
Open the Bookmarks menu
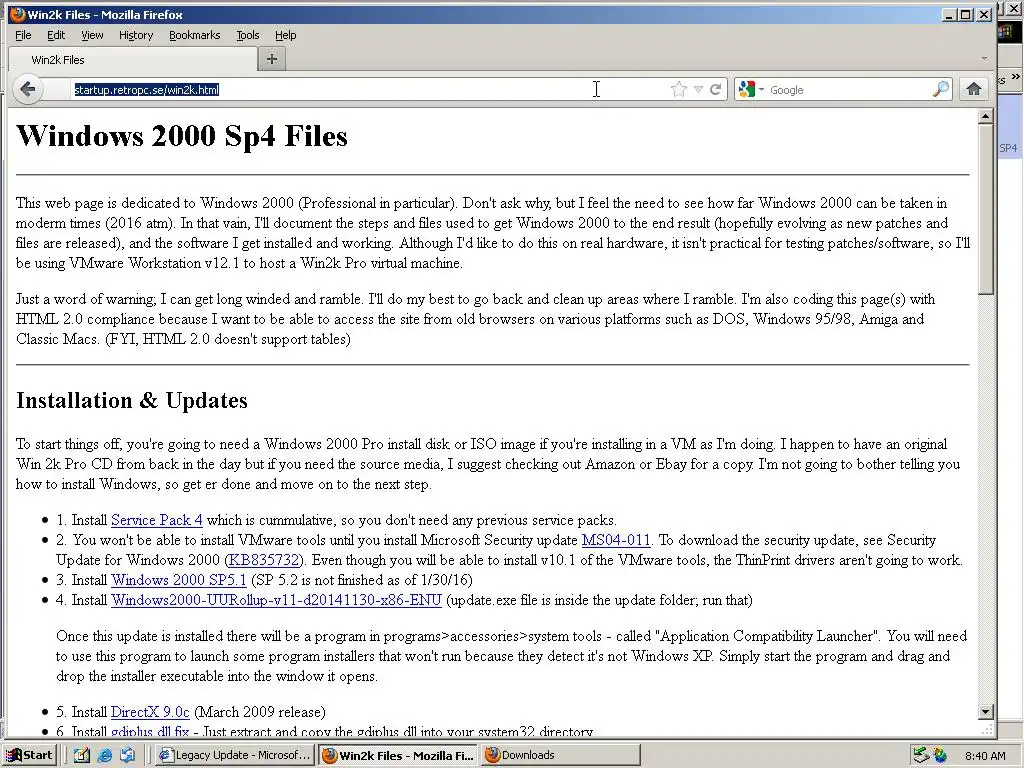195,35
